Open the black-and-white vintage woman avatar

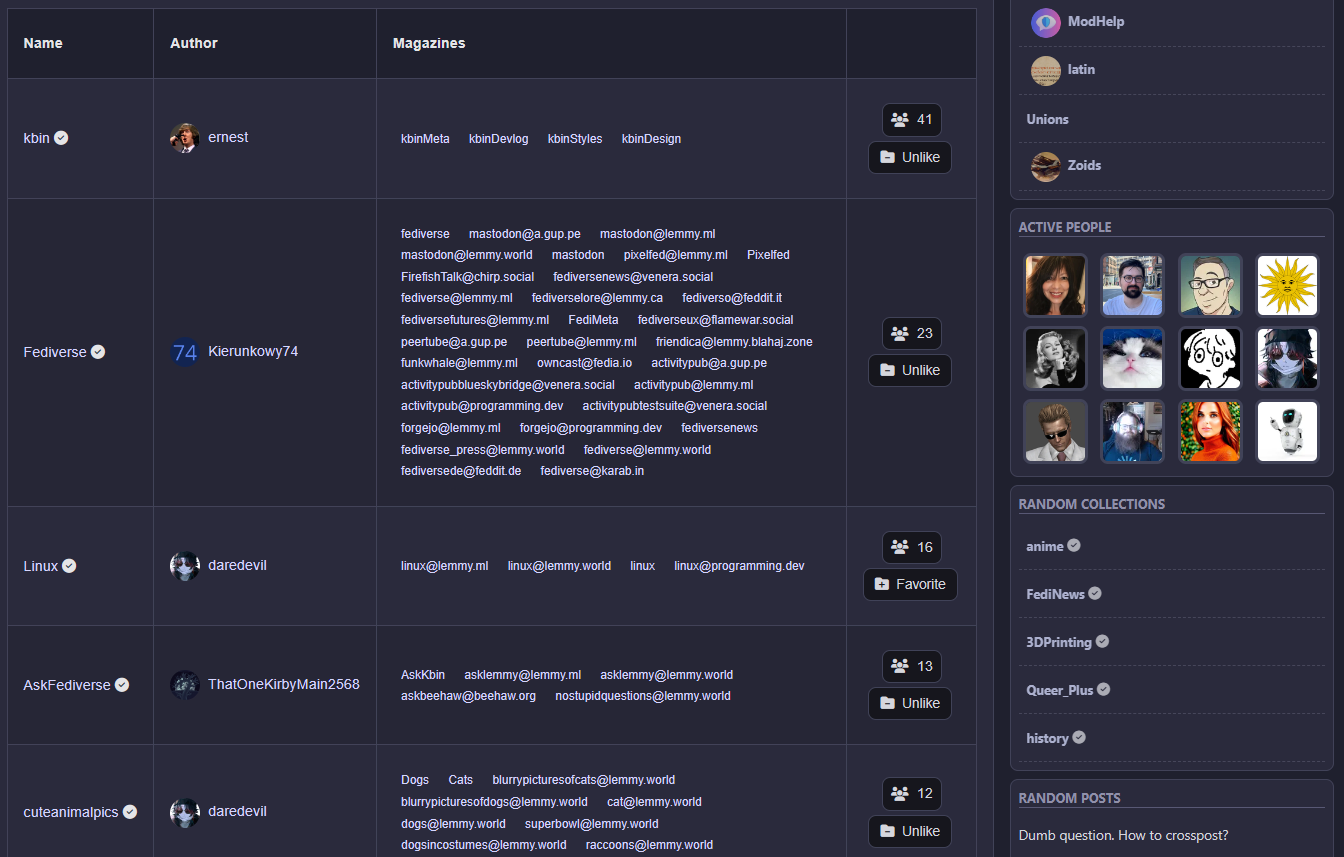click(x=1056, y=358)
